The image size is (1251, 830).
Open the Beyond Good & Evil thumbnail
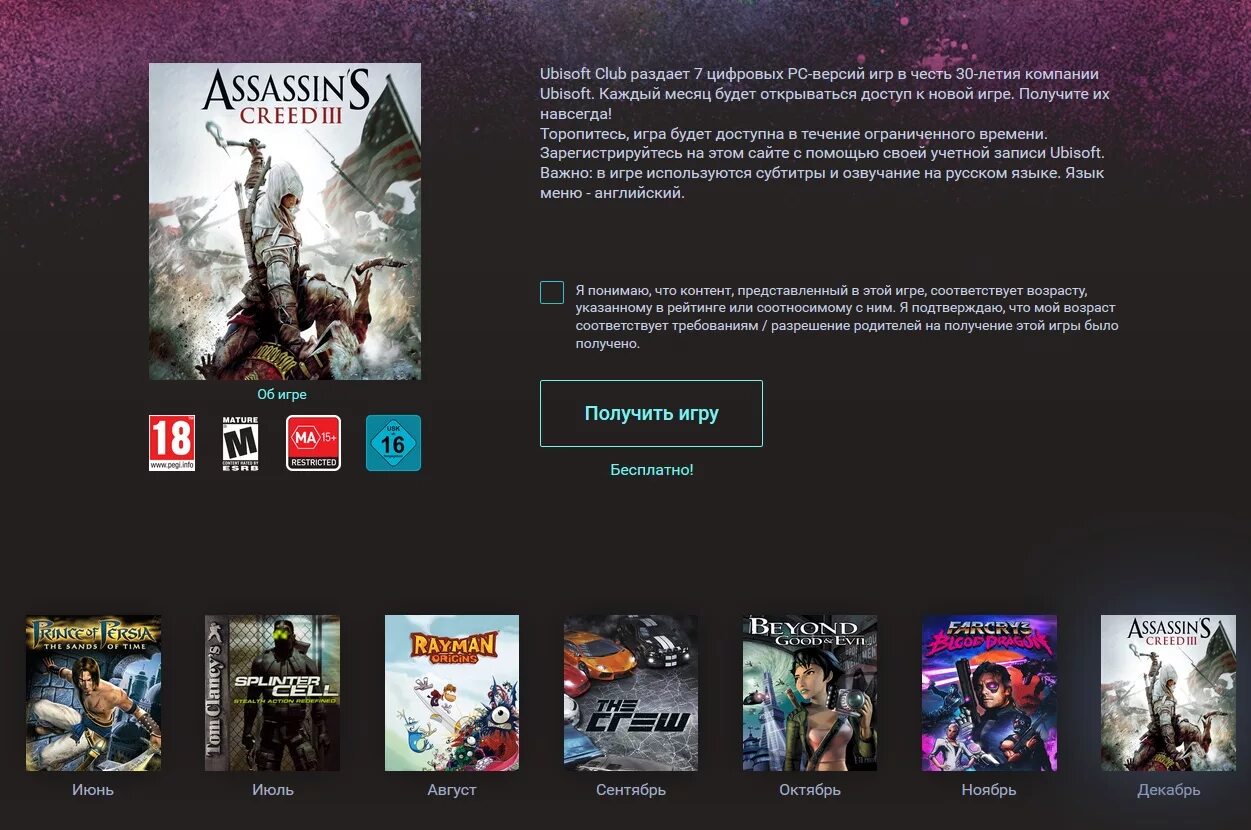click(x=810, y=693)
